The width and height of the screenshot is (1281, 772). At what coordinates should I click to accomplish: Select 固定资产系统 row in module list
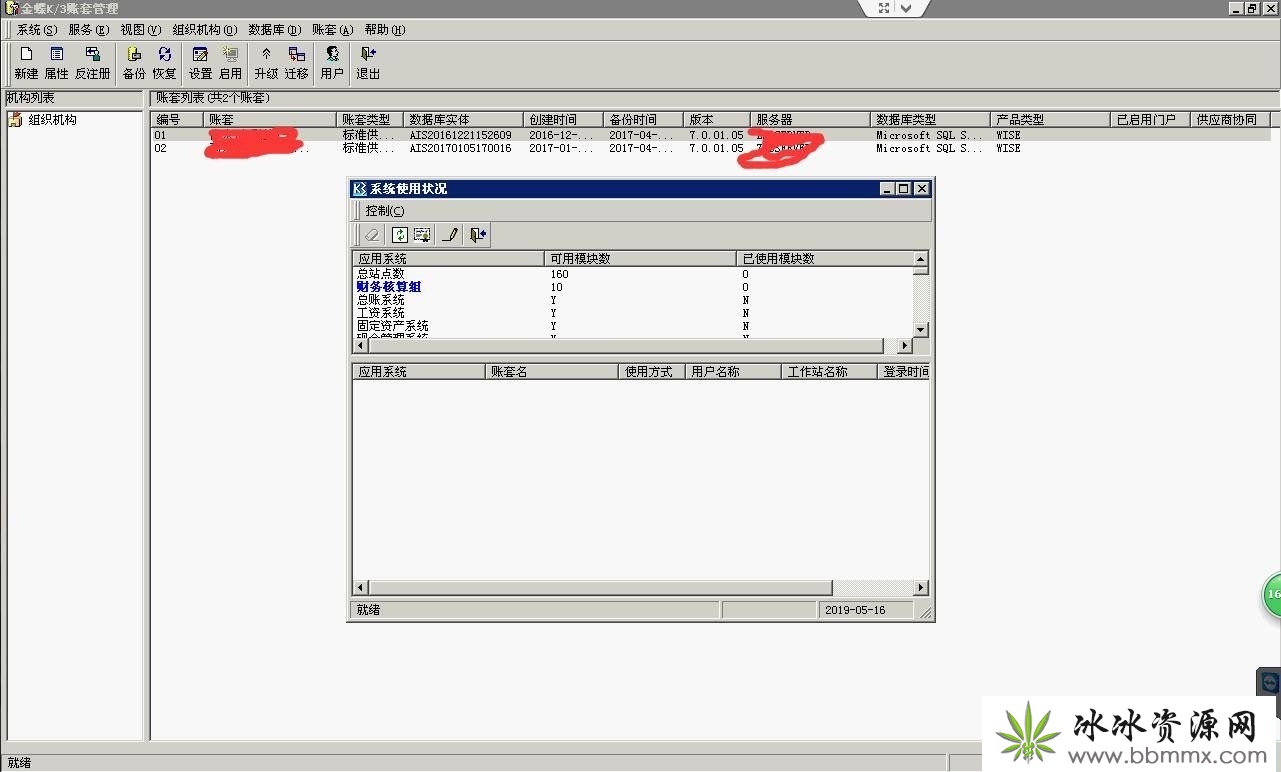633,326
